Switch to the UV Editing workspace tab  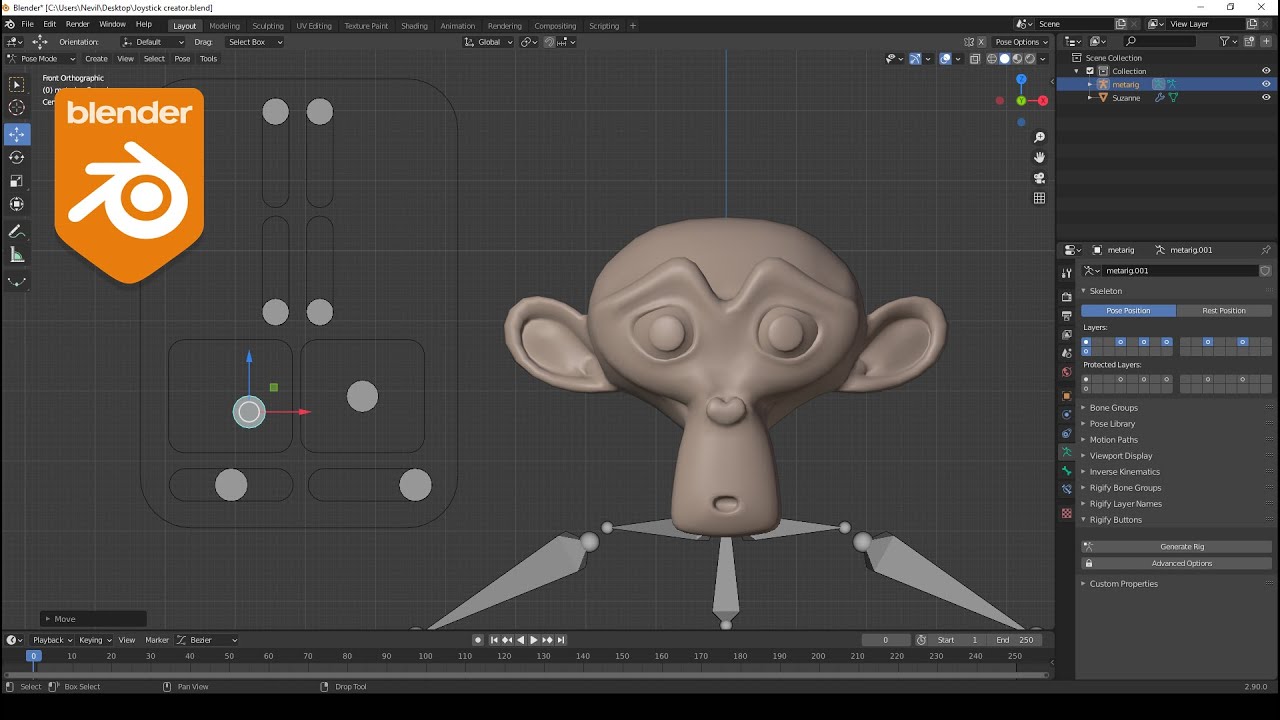click(x=313, y=26)
